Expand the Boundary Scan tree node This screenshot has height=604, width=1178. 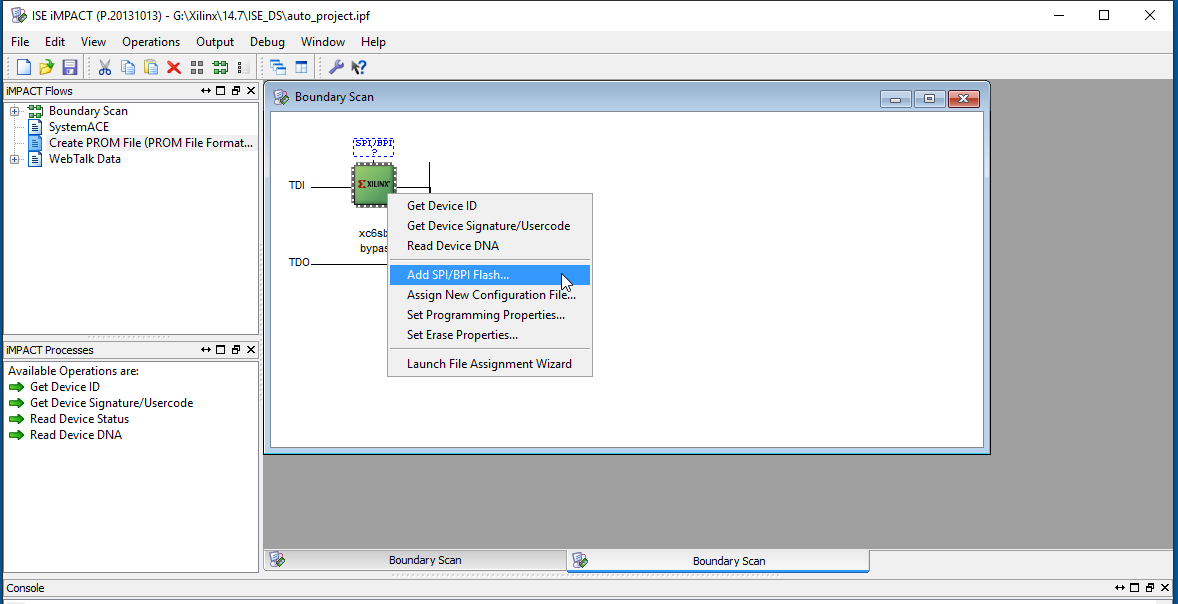(x=15, y=111)
